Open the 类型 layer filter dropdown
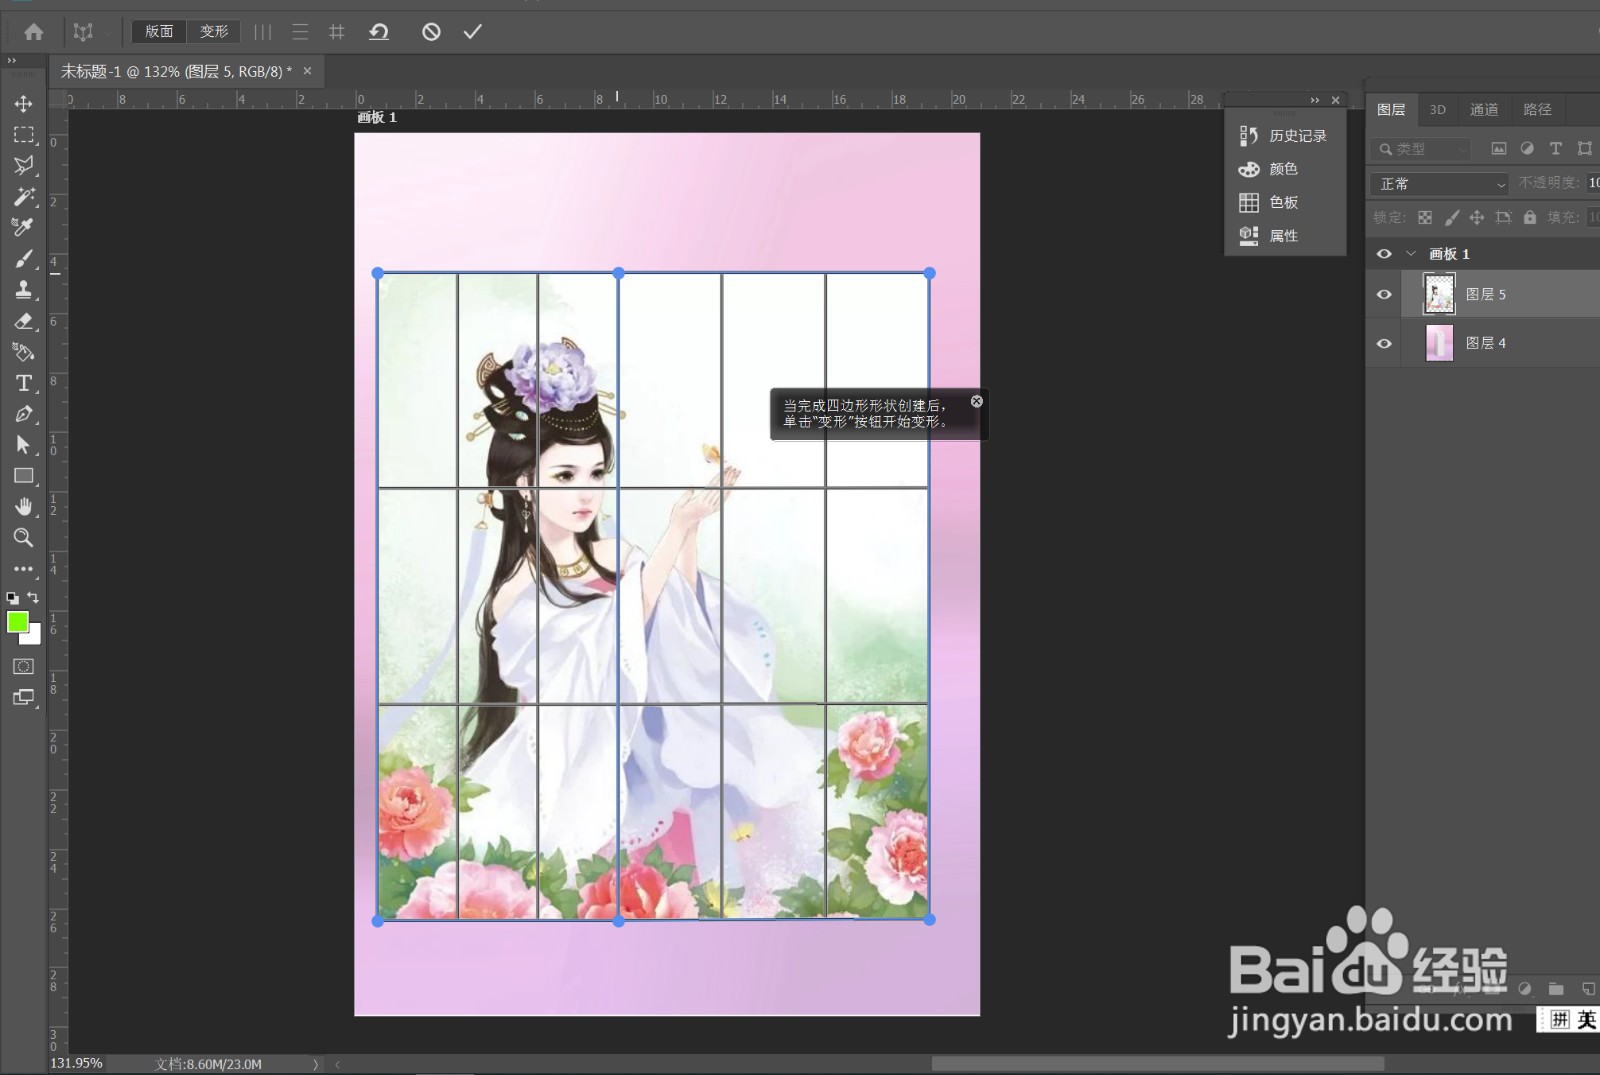Viewport: 1600px width, 1075px height. (1420, 149)
